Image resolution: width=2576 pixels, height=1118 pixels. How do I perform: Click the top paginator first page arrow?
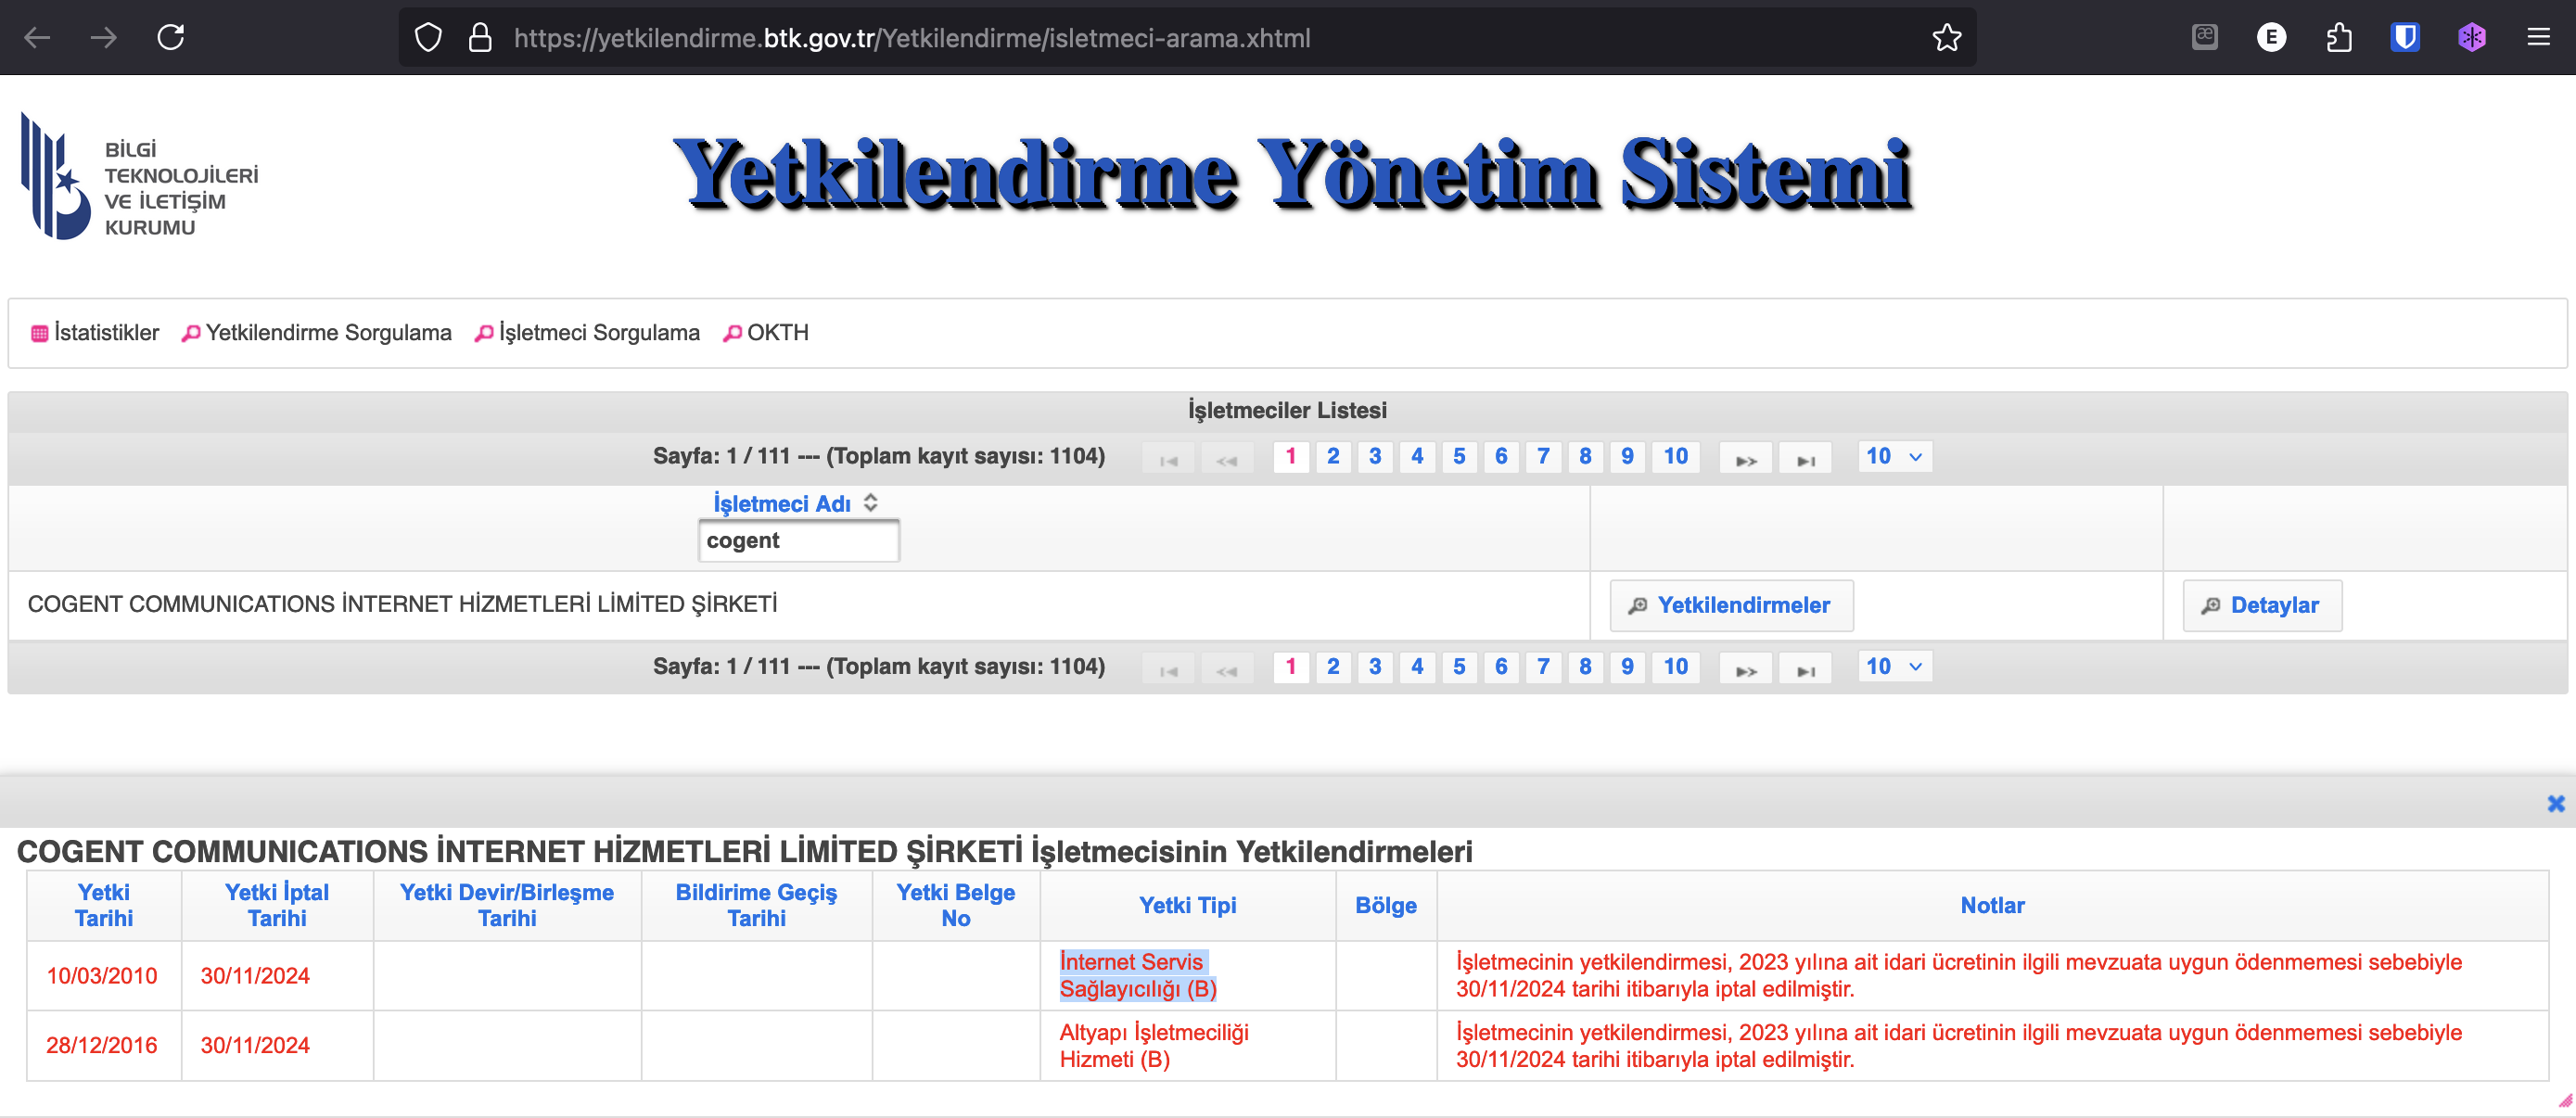1168,457
